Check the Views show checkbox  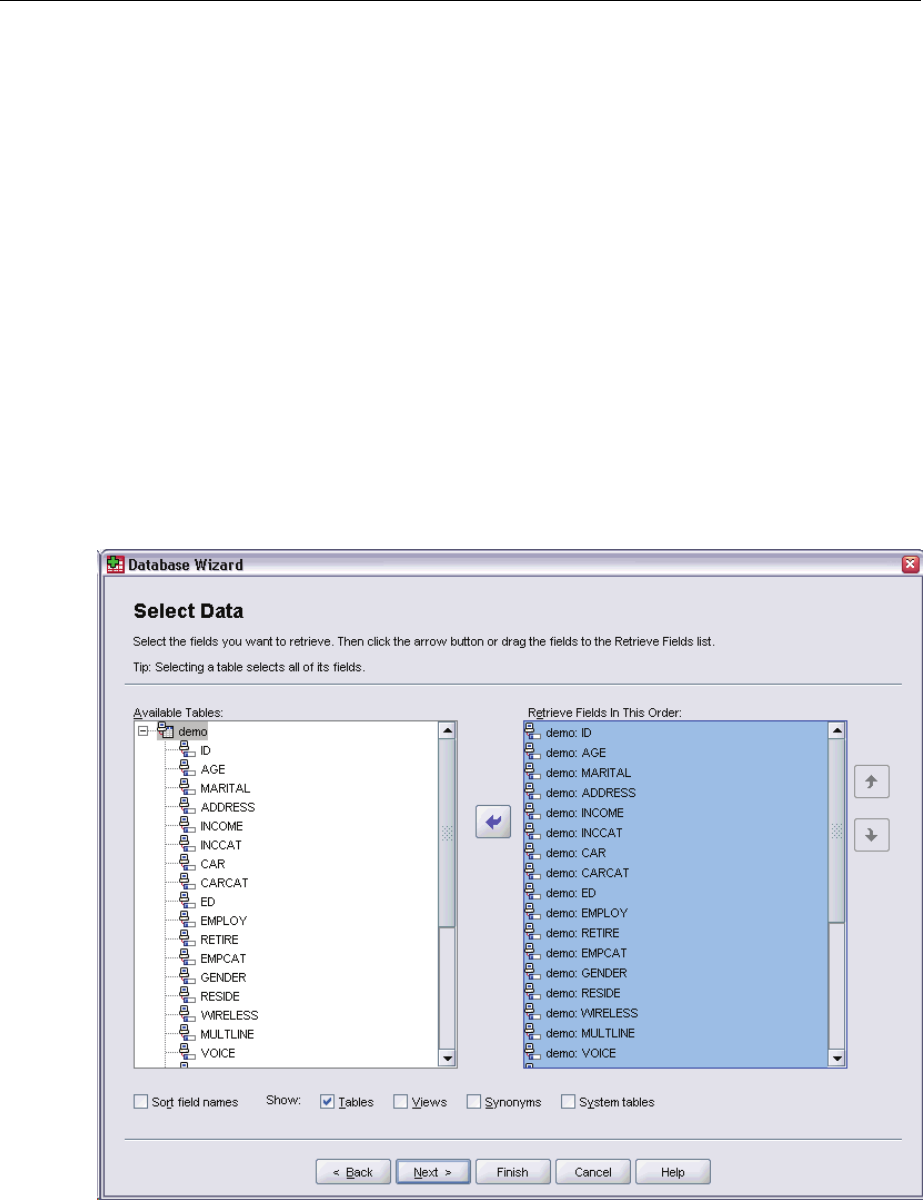(400, 1102)
